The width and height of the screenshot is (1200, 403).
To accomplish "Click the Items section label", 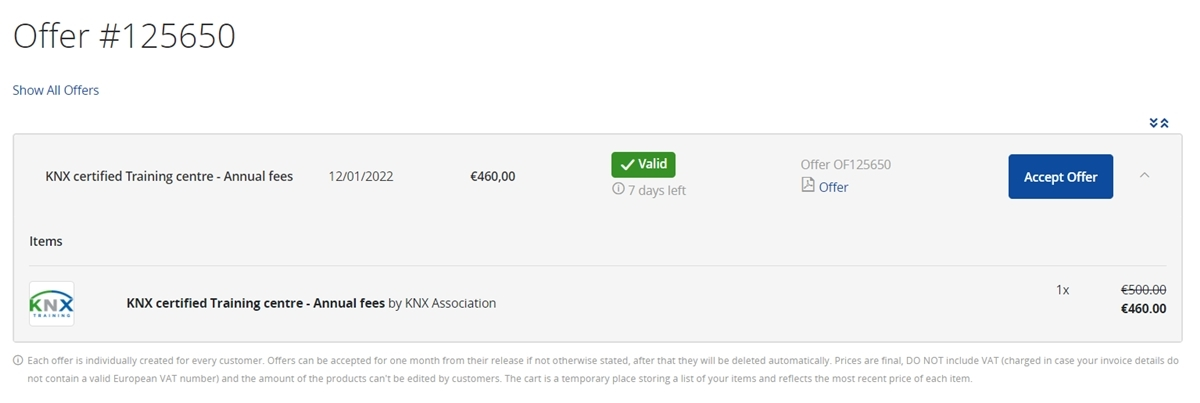I will pos(46,241).
